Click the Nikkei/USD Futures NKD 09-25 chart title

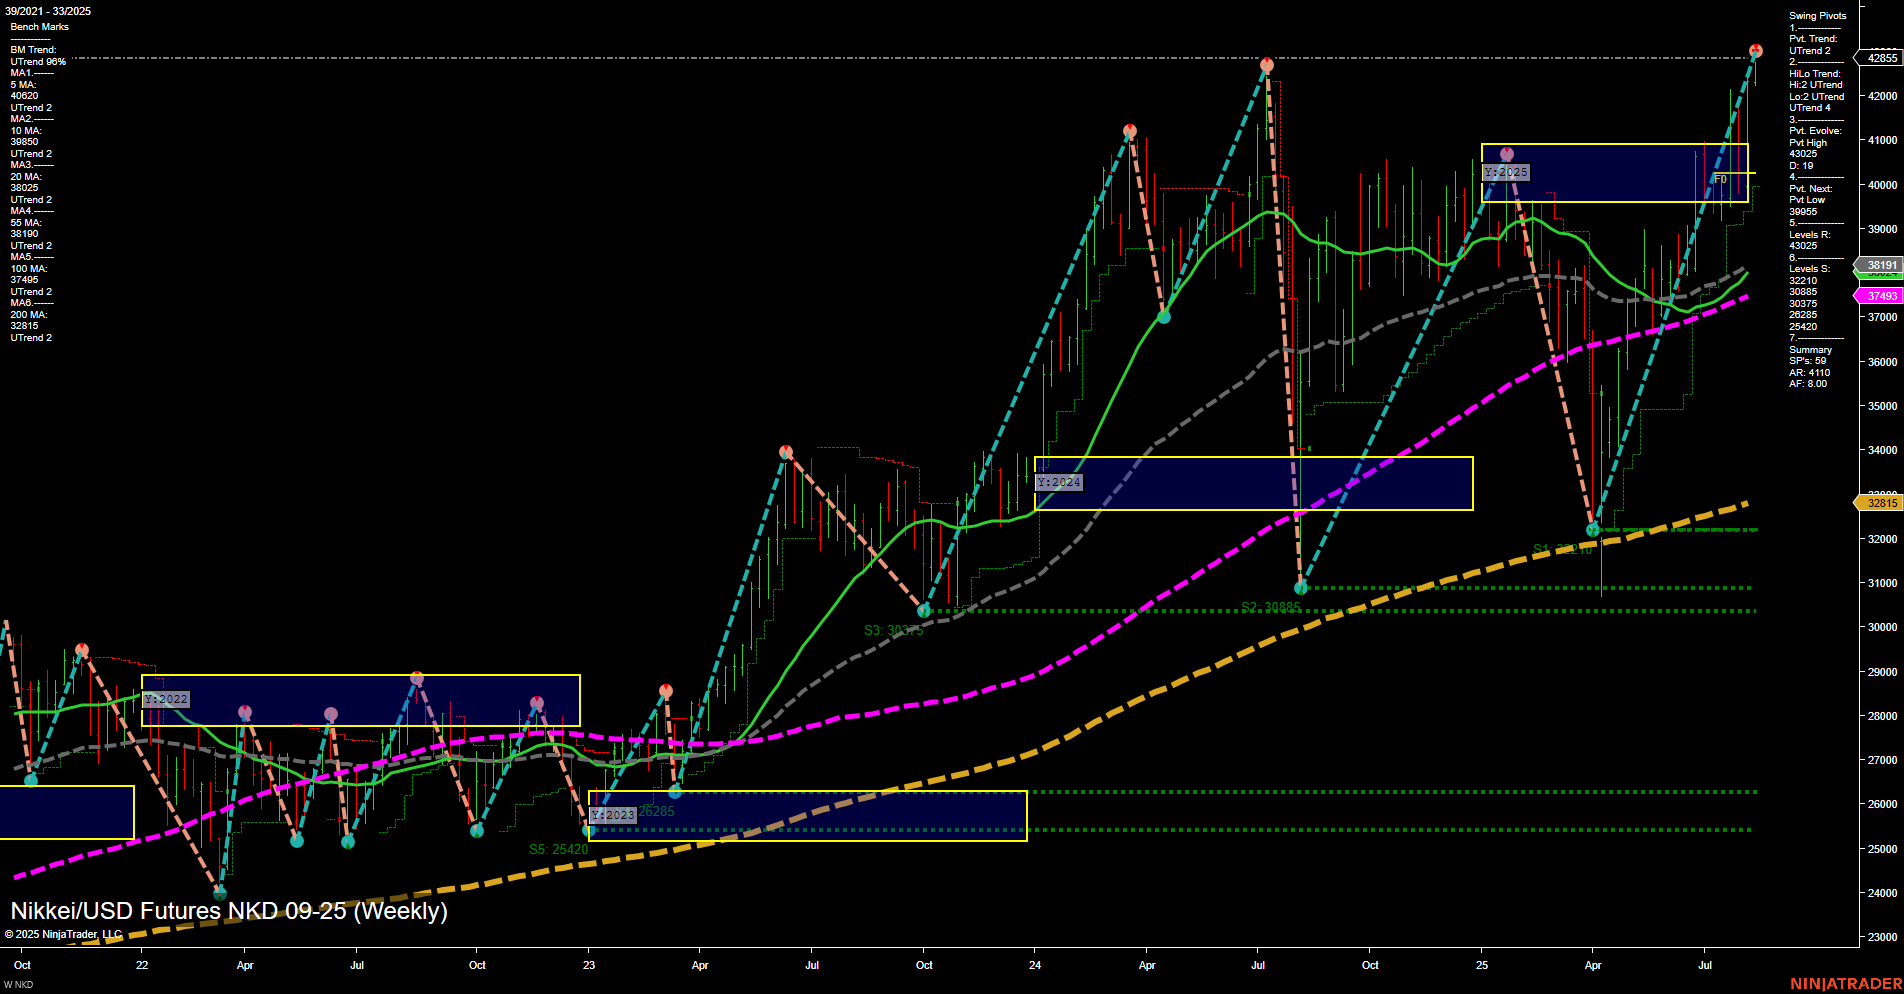[228, 911]
